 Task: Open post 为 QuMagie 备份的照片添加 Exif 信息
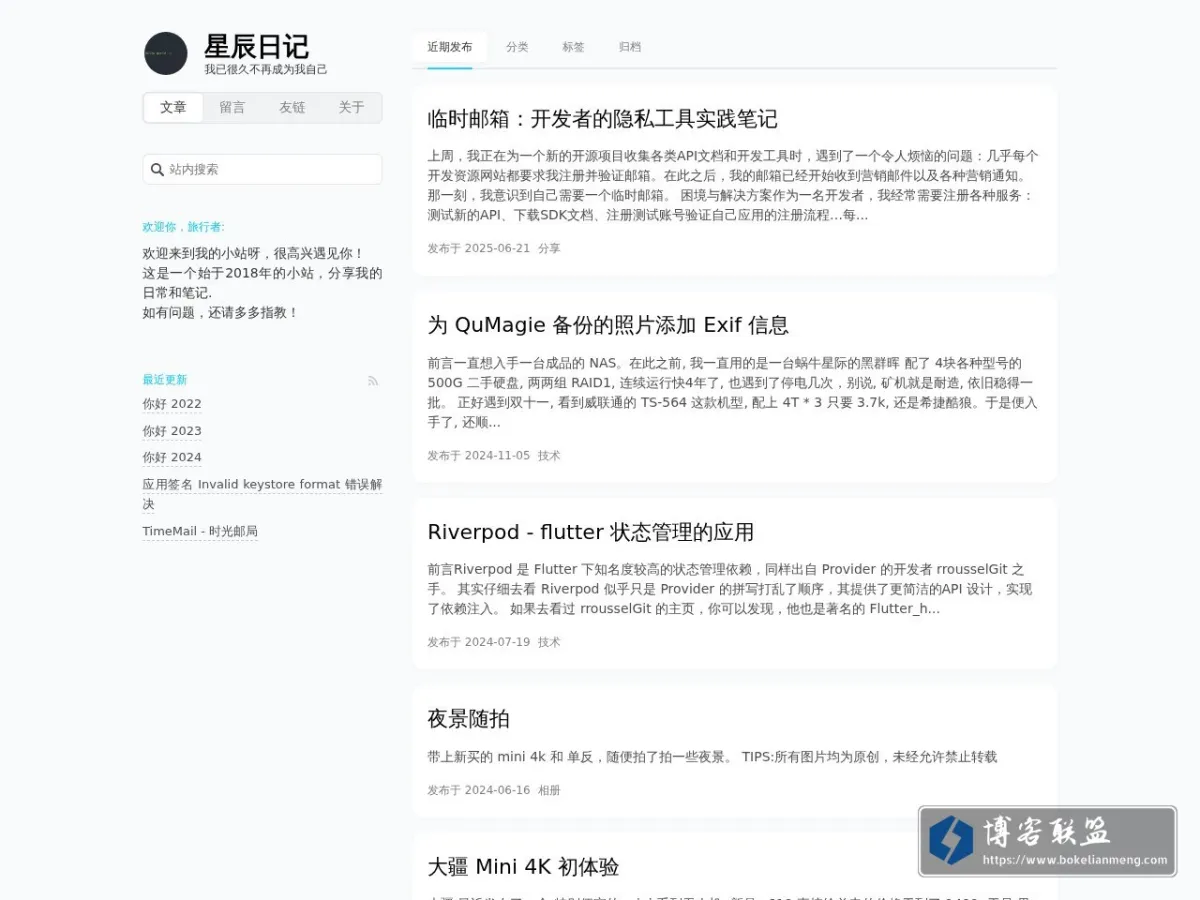(x=608, y=325)
